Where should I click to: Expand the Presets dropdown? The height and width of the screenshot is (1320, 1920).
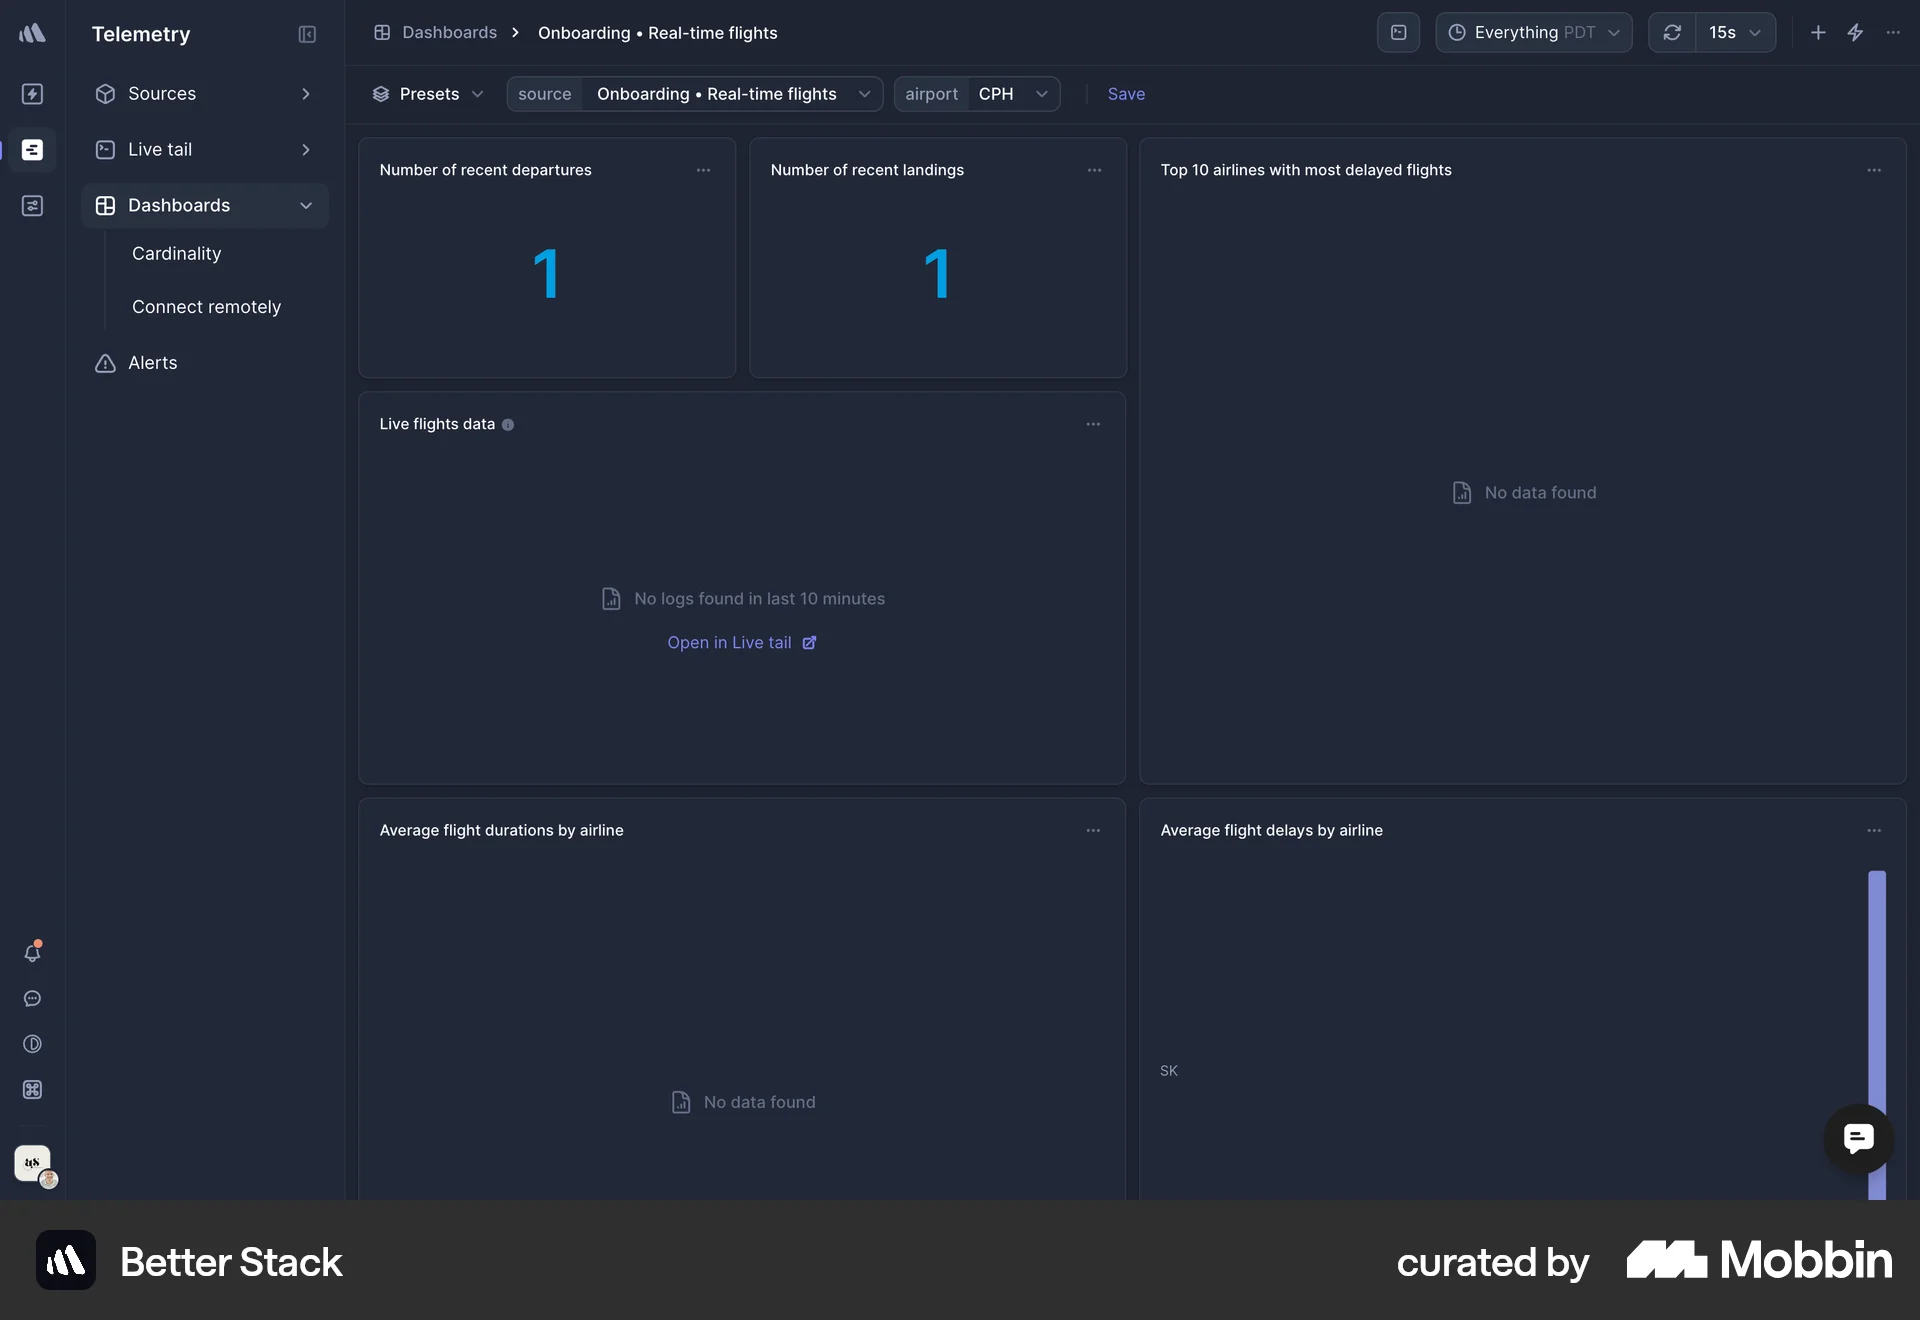tap(428, 94)
